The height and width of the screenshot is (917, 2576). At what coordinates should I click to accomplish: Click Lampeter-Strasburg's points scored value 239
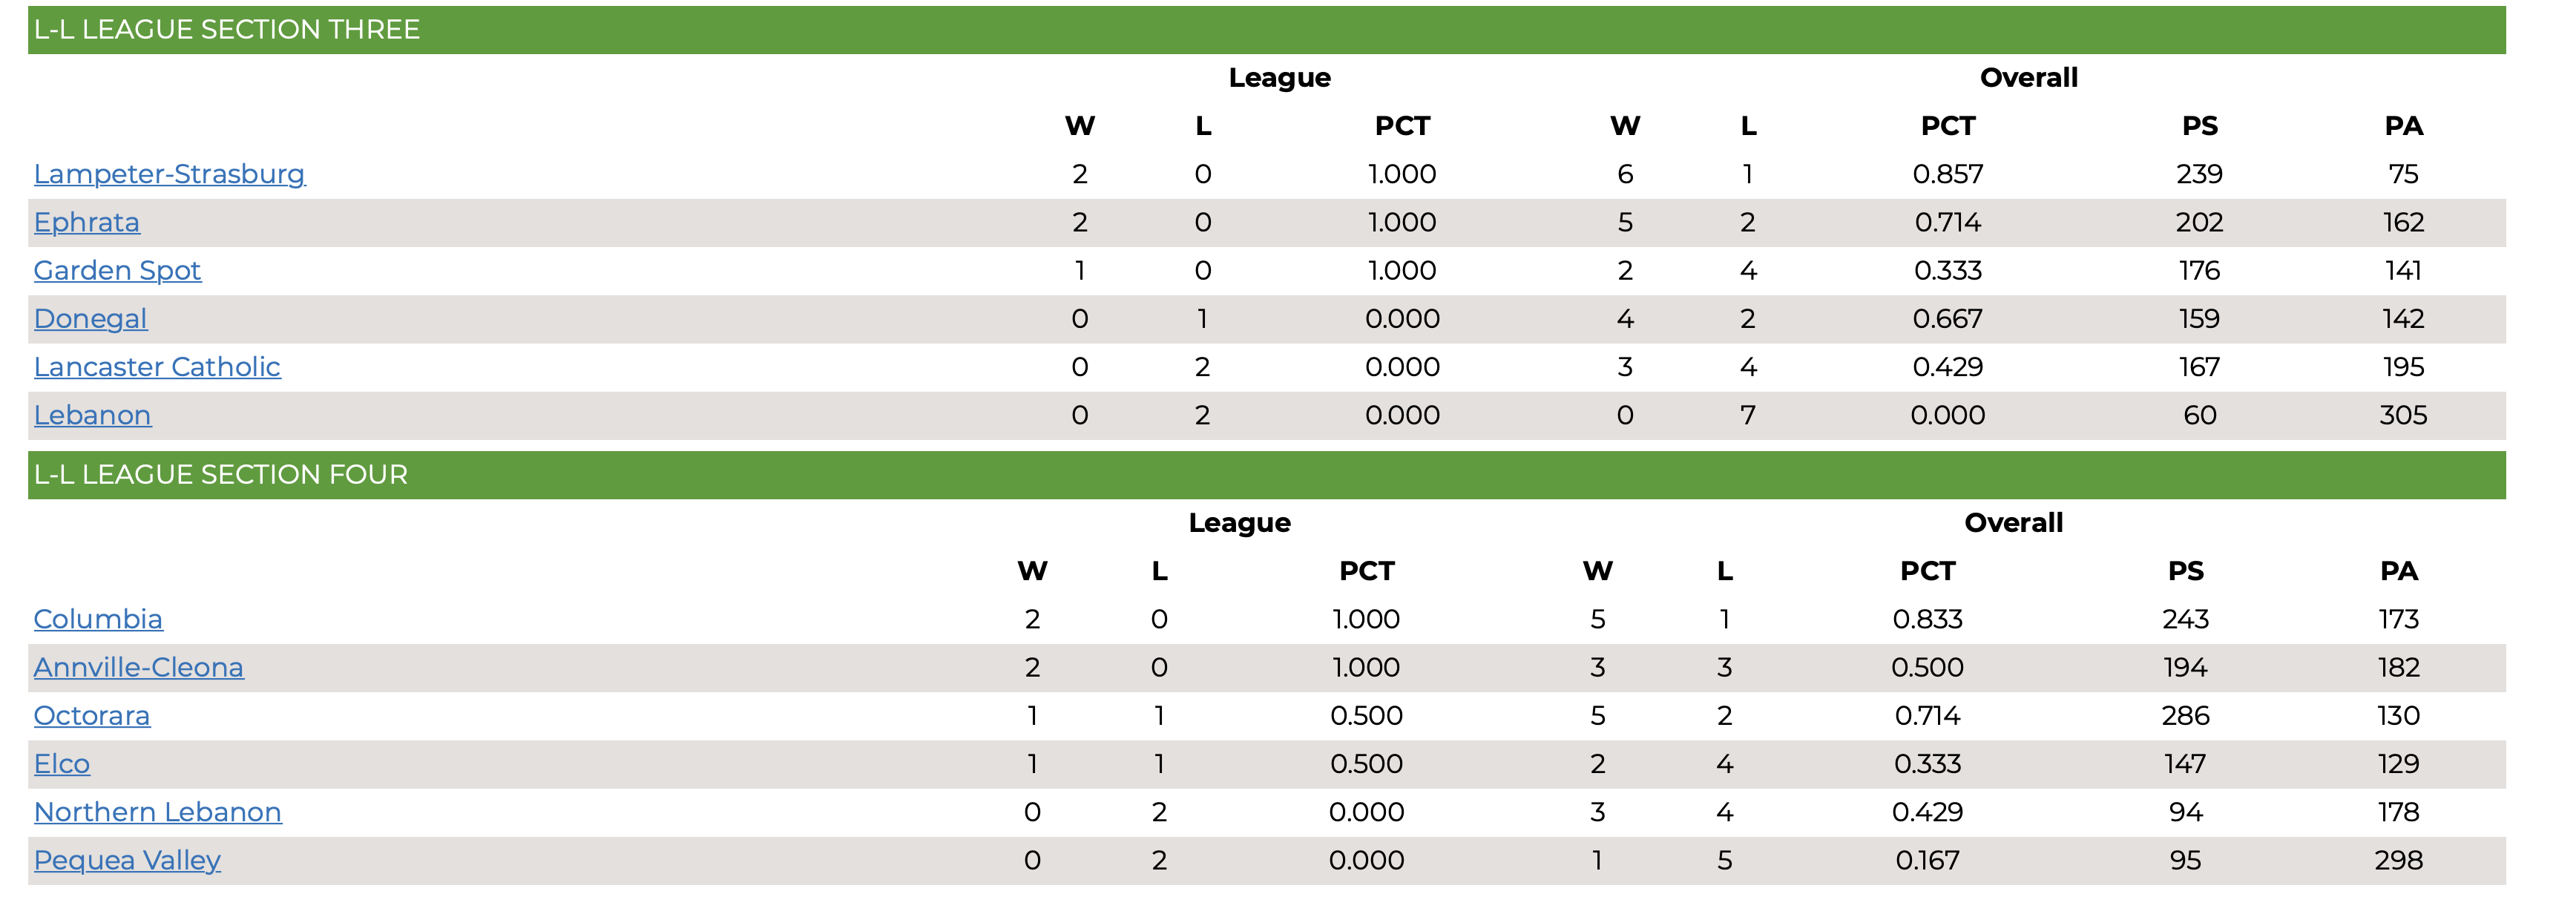(x=2199, y=174)
